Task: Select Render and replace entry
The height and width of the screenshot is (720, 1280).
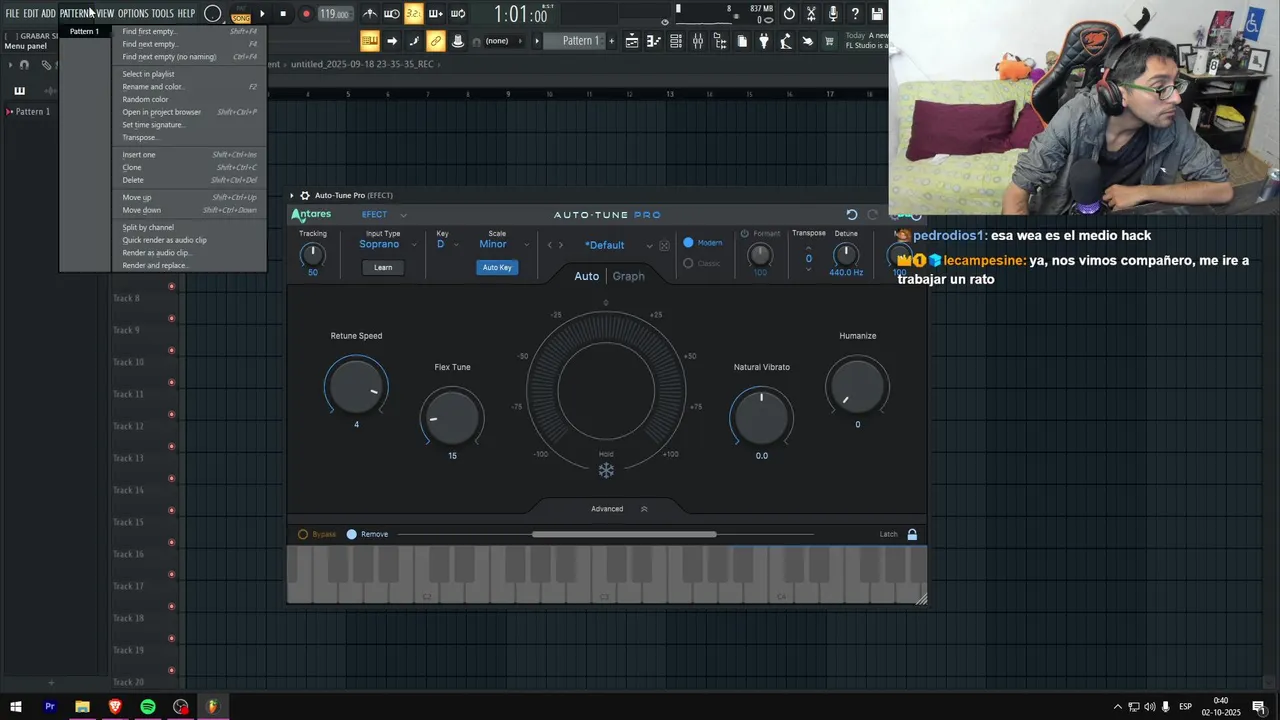Action: tap(189, 265)
